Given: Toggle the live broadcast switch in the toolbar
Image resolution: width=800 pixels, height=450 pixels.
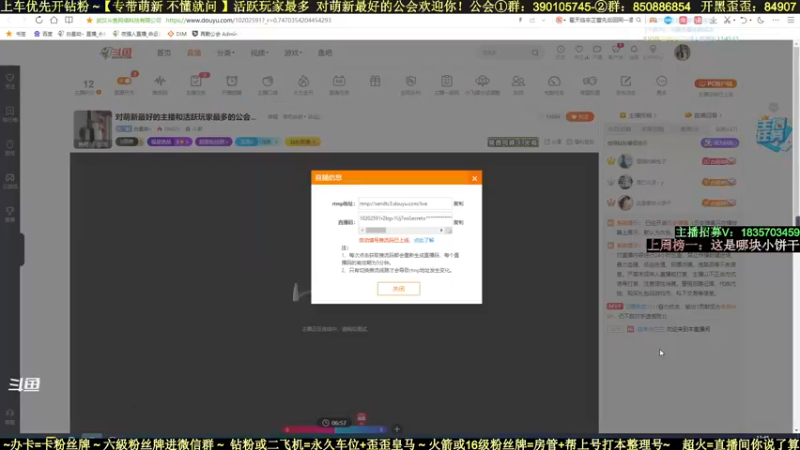Looking at the screenshot, I should [x=124, y=82].
